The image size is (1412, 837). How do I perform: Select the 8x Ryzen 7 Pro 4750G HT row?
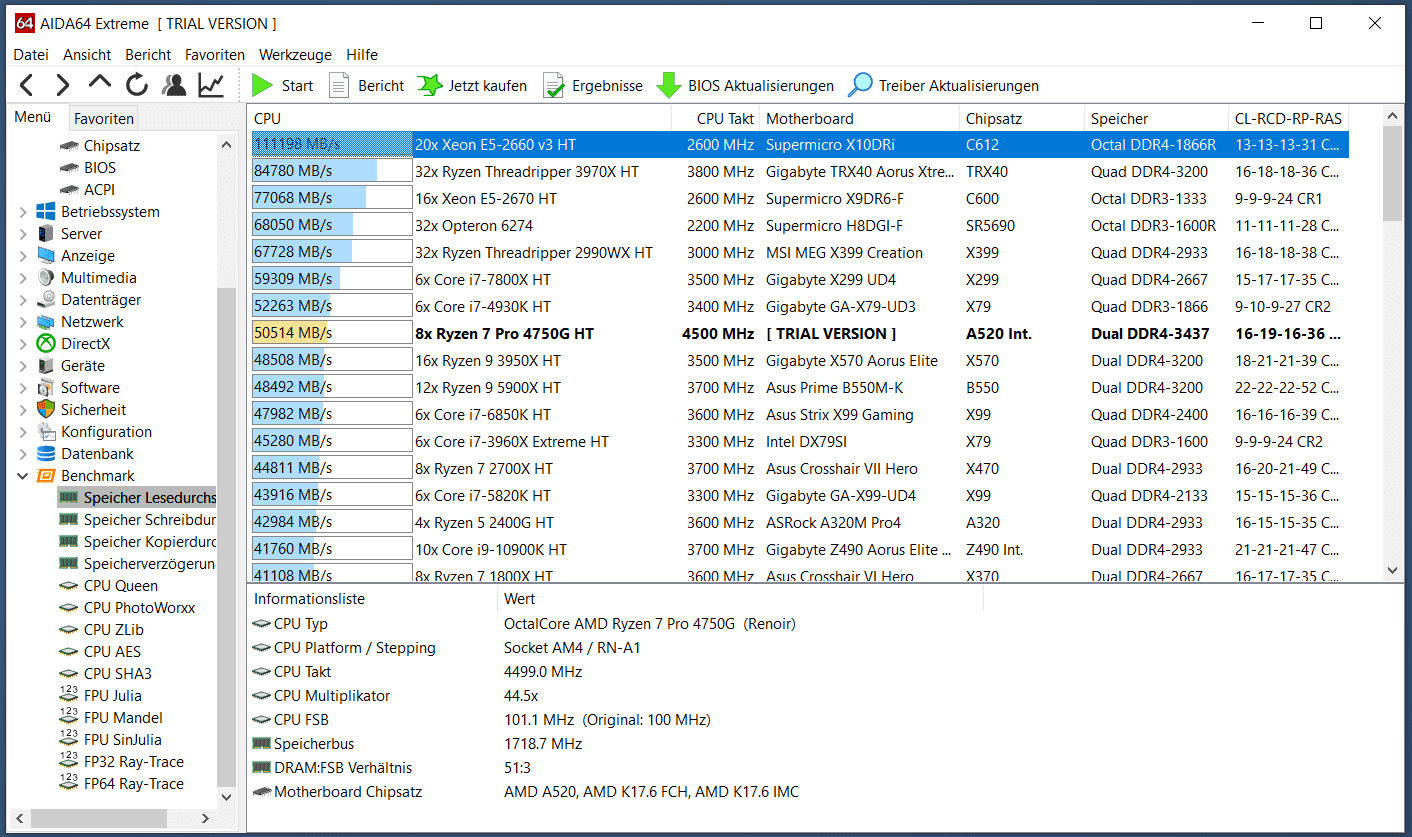pyautogui.click(x=799, y=334)
